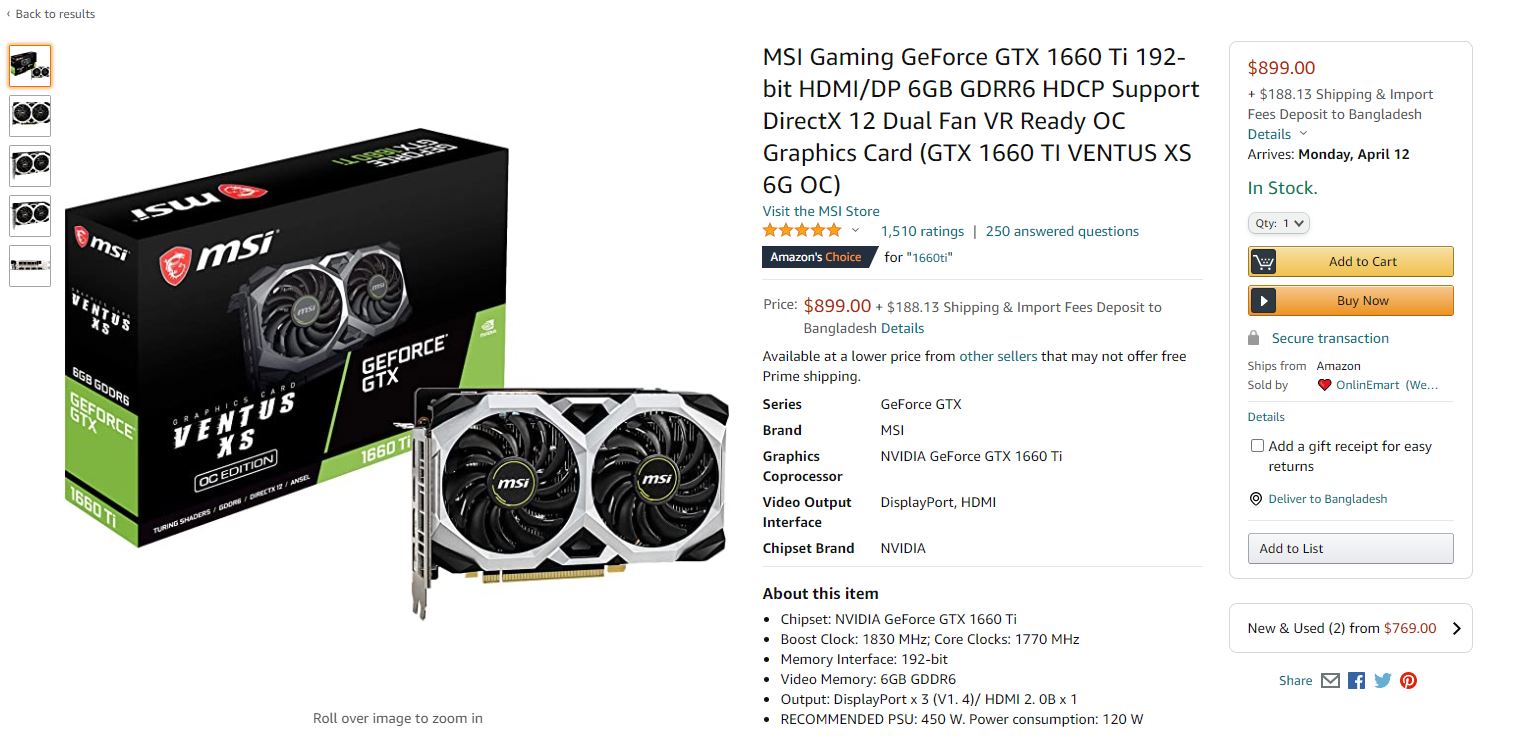Screen dimensions: 1538x742
Task: Visit the MSI Store link
Action: (821, 211)
